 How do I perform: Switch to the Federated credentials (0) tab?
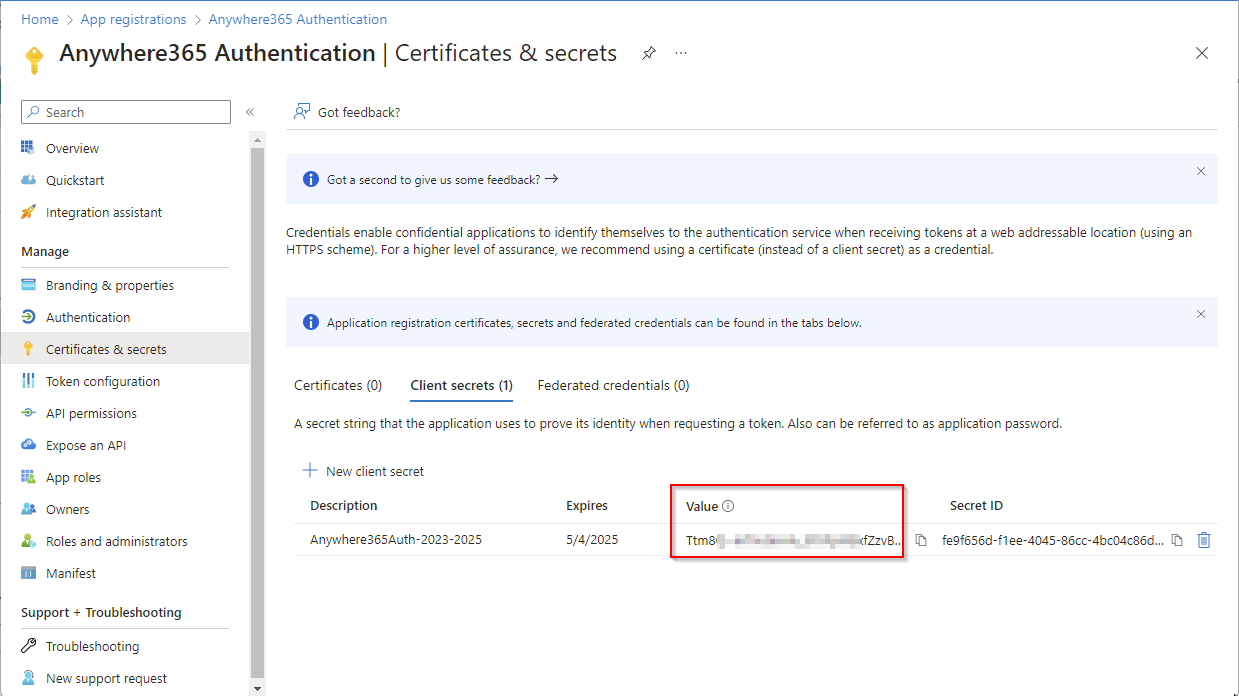613,385
